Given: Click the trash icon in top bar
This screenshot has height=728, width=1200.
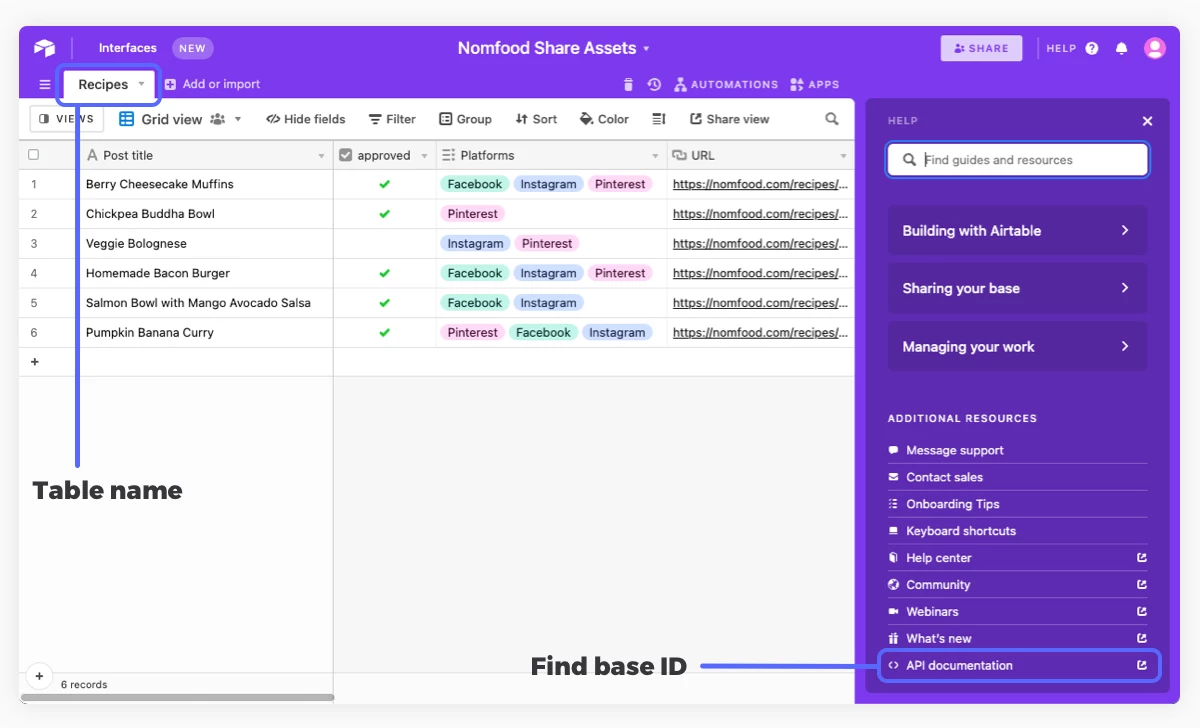Looking at the screenshot, I should pyautogui.click(x=628, y=85).
